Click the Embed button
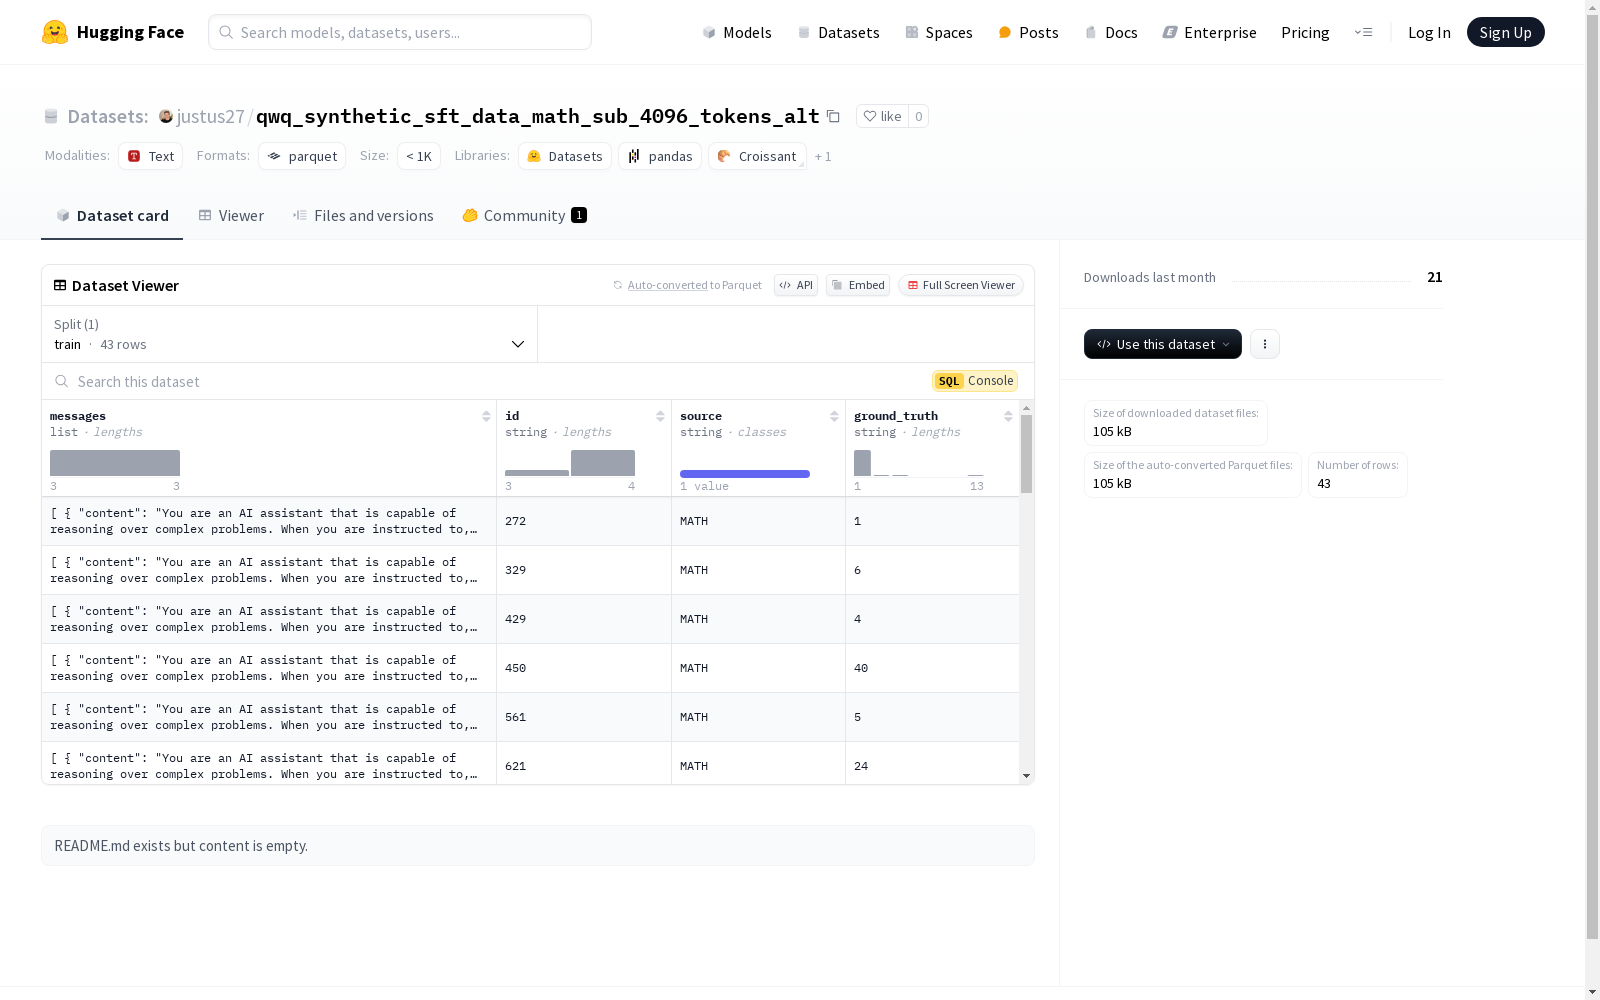Viewport: 1600px width, 1000px height. click(858, 285)
